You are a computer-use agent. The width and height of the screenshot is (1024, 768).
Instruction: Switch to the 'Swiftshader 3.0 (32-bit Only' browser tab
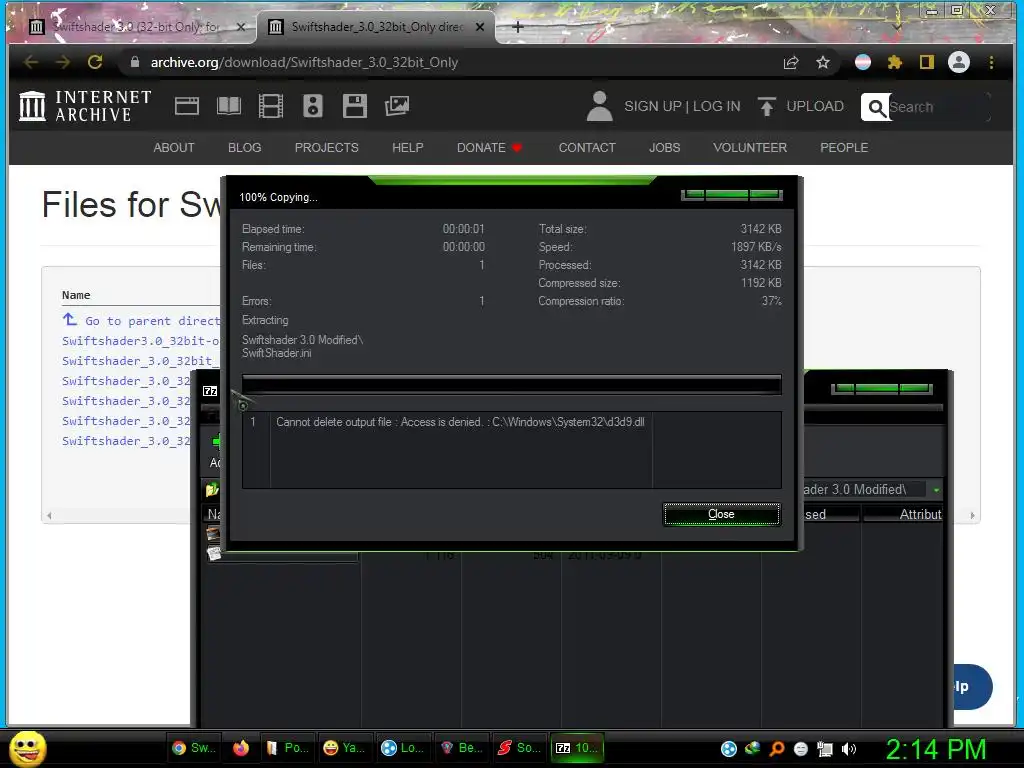(x=134, y=27)
